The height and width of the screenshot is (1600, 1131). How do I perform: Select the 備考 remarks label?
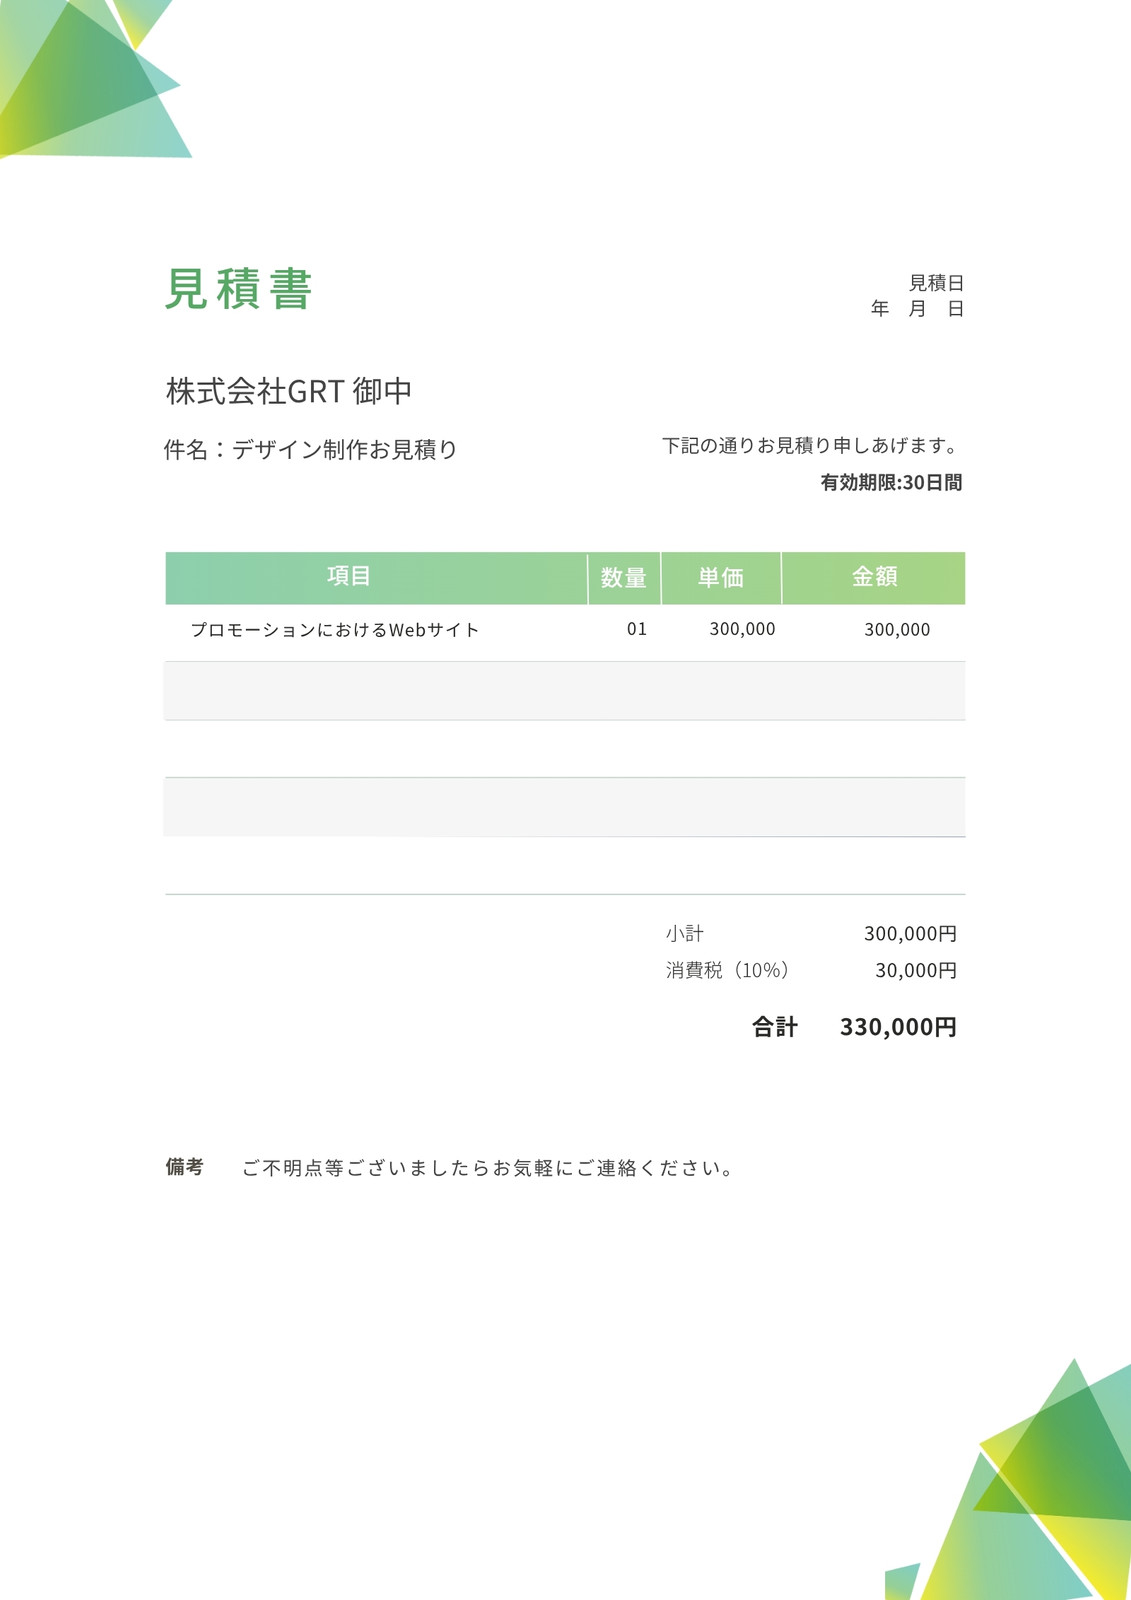(185, 1167)
